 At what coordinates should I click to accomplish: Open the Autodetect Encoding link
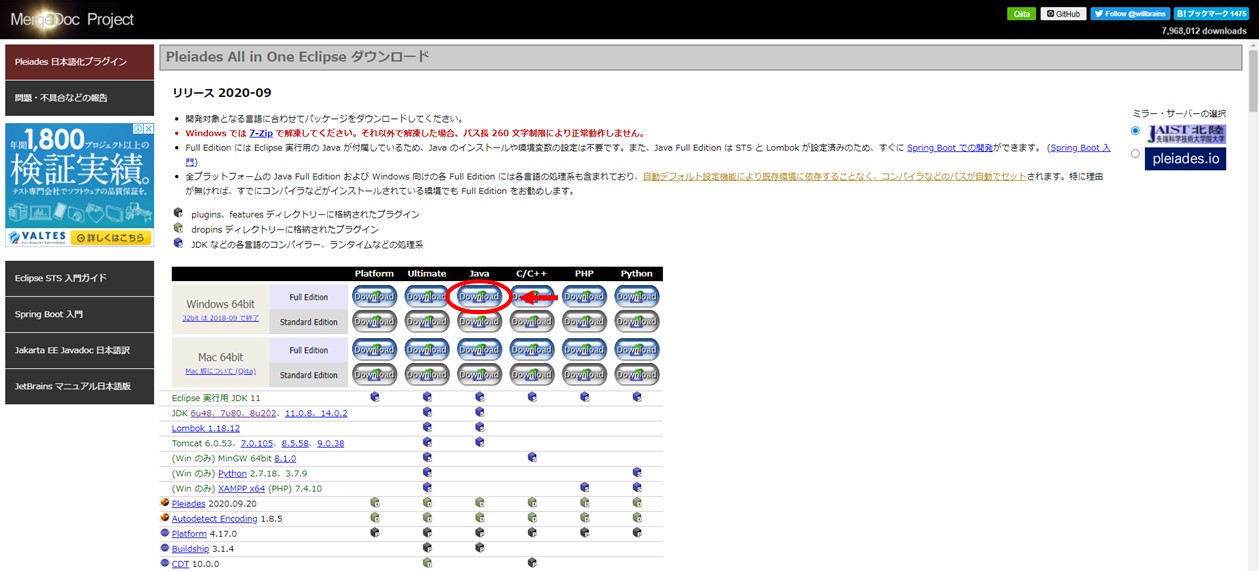point(214,519)
